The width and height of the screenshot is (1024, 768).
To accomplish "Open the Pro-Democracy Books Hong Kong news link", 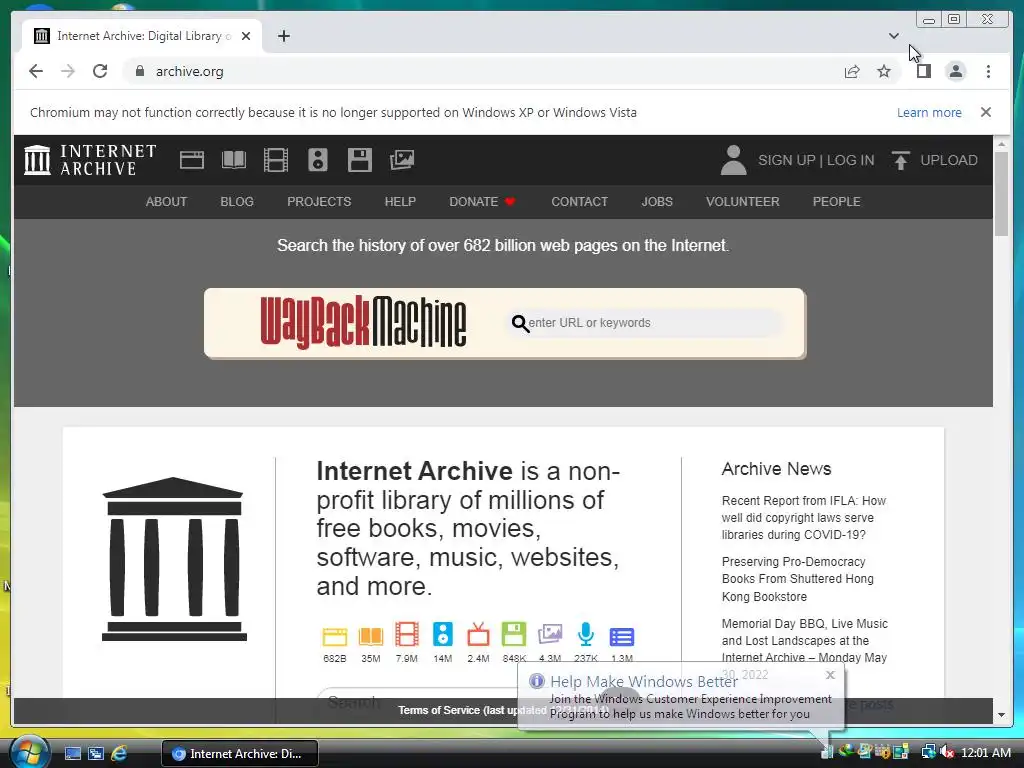I will click(x=797, y=579).
